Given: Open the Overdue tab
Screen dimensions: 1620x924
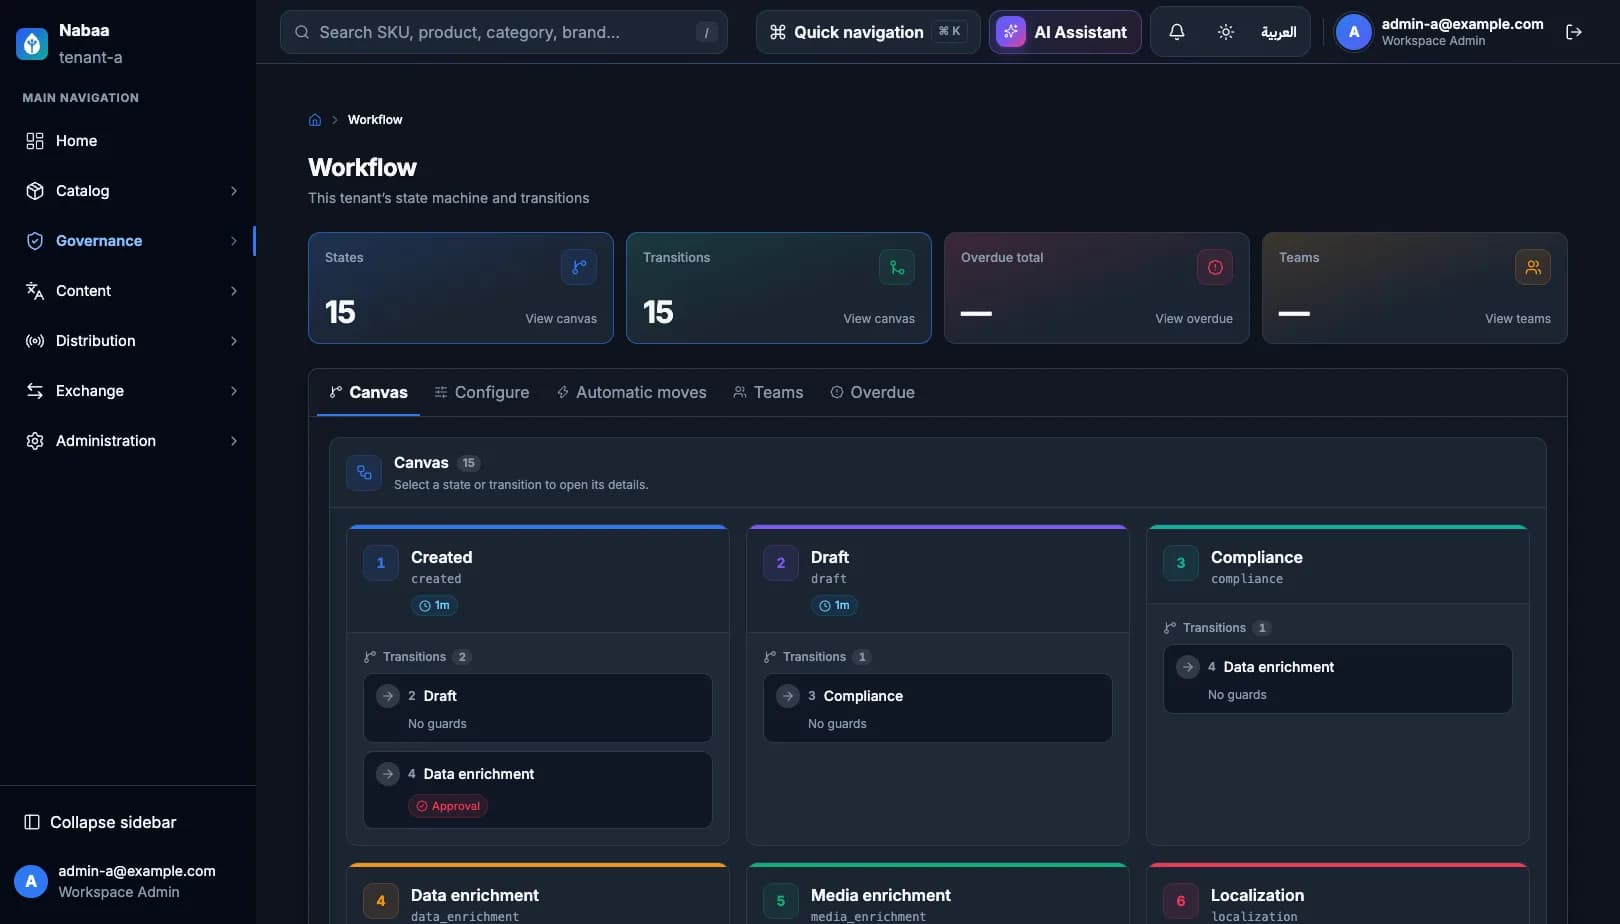Looking at the screenshot, I should pos(872,392).
